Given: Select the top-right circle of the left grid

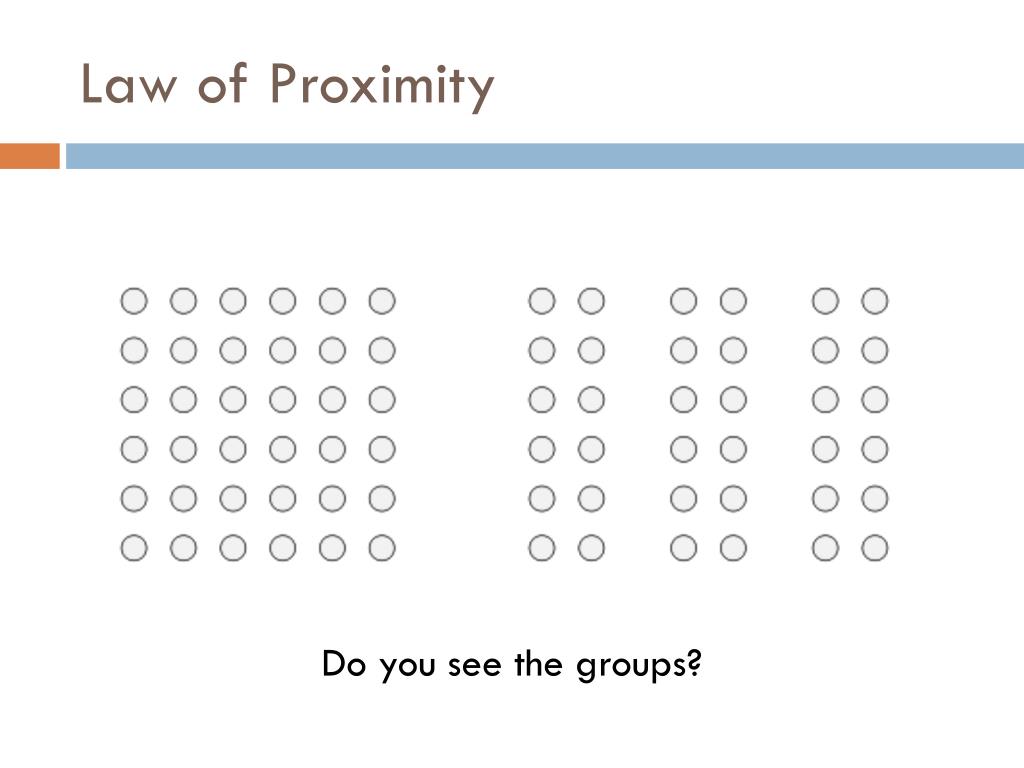Looking at the screenshot, I should coord(382,301).
